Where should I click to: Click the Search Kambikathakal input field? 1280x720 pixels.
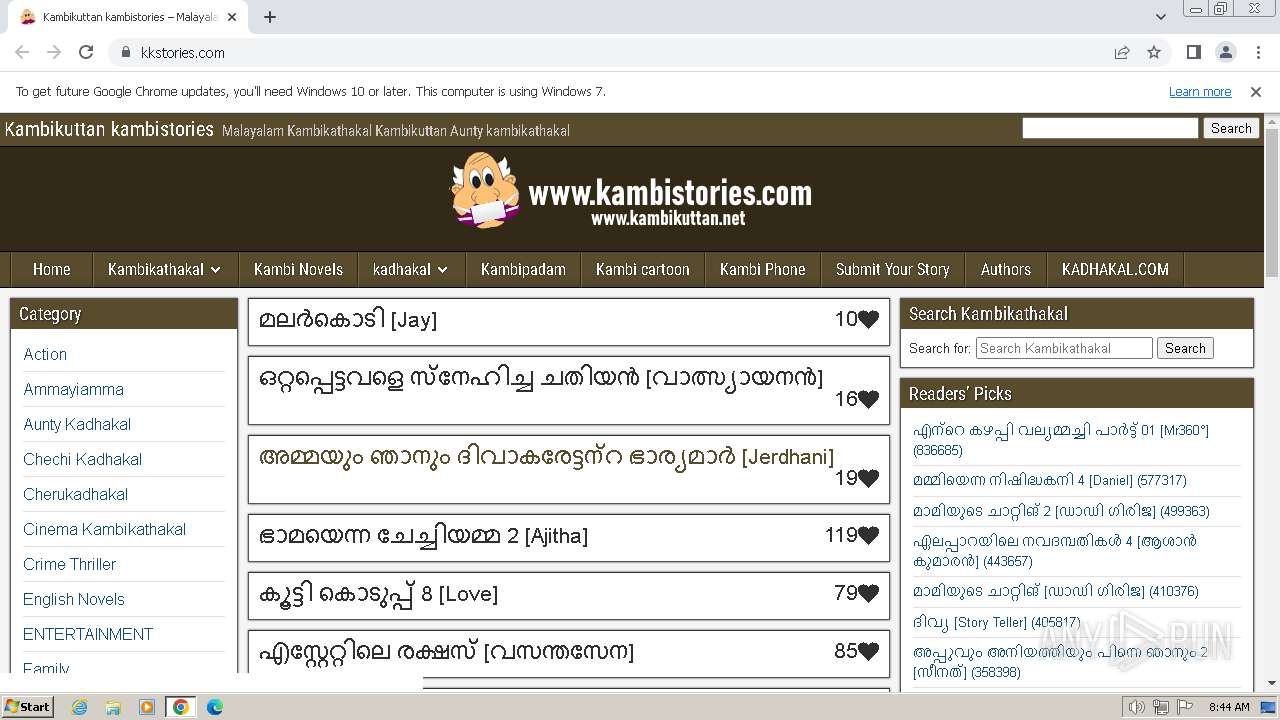click(x=1064, y=348)
